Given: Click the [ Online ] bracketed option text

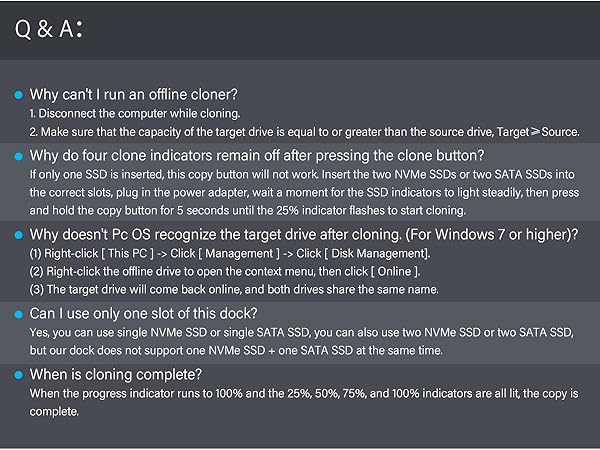Looking at the screenshot, I should point(395,271).
